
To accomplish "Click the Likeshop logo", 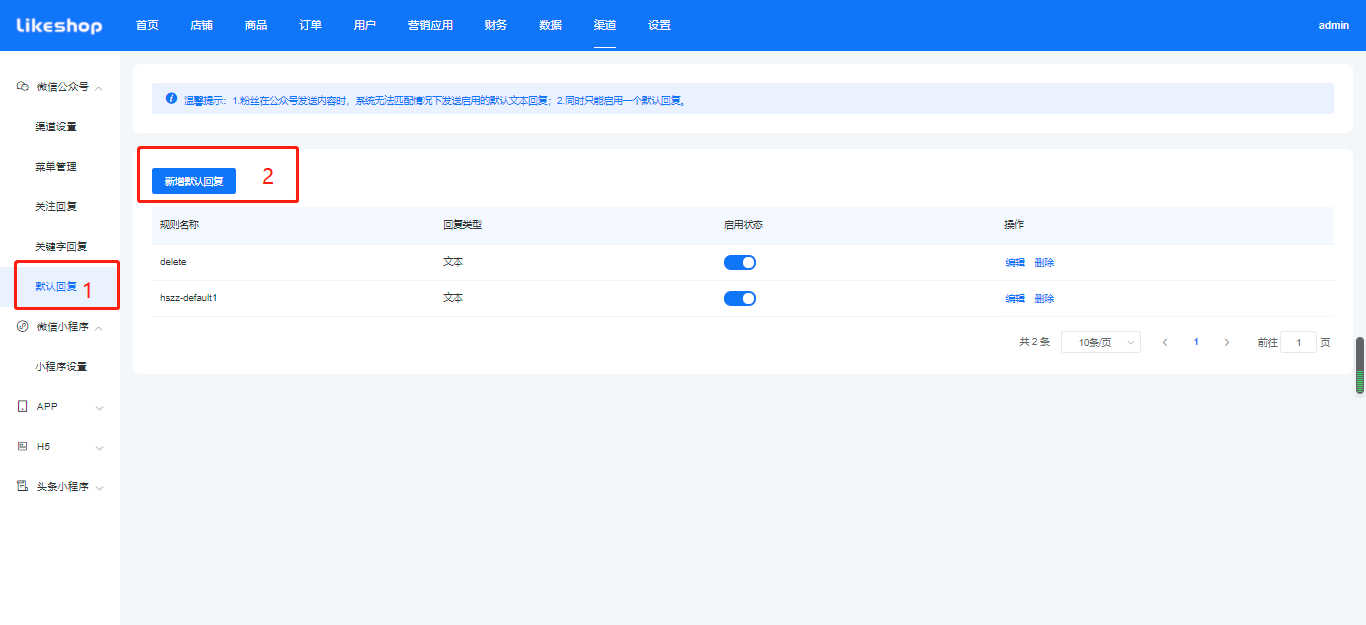I will [x=59, y=25].
